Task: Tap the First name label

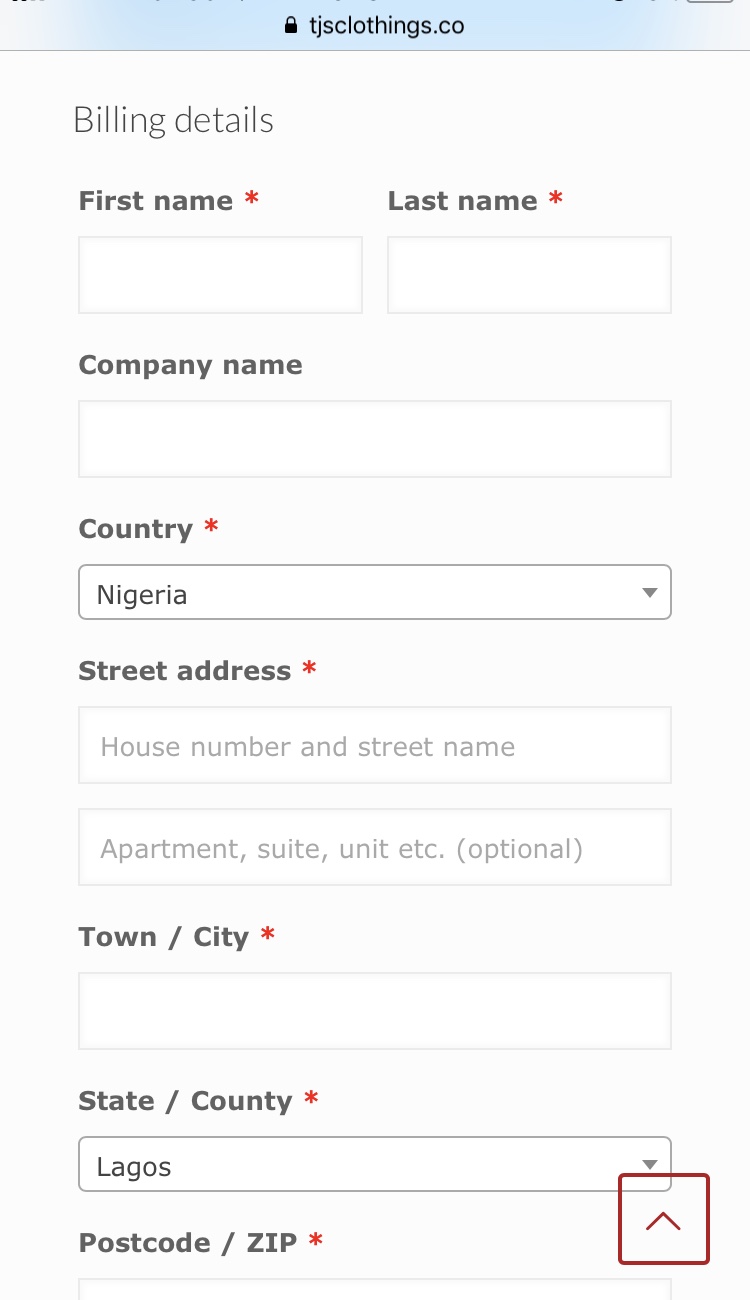Action: (156, 201)
